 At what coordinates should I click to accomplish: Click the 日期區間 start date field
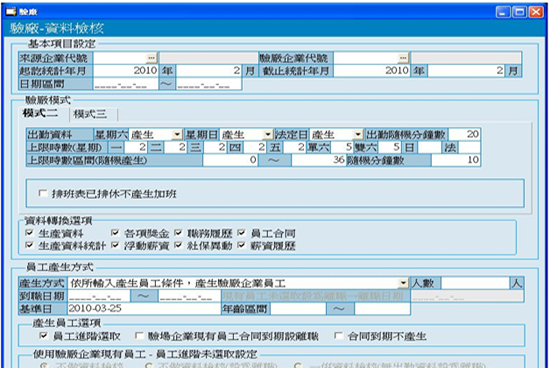pos(126,84)
